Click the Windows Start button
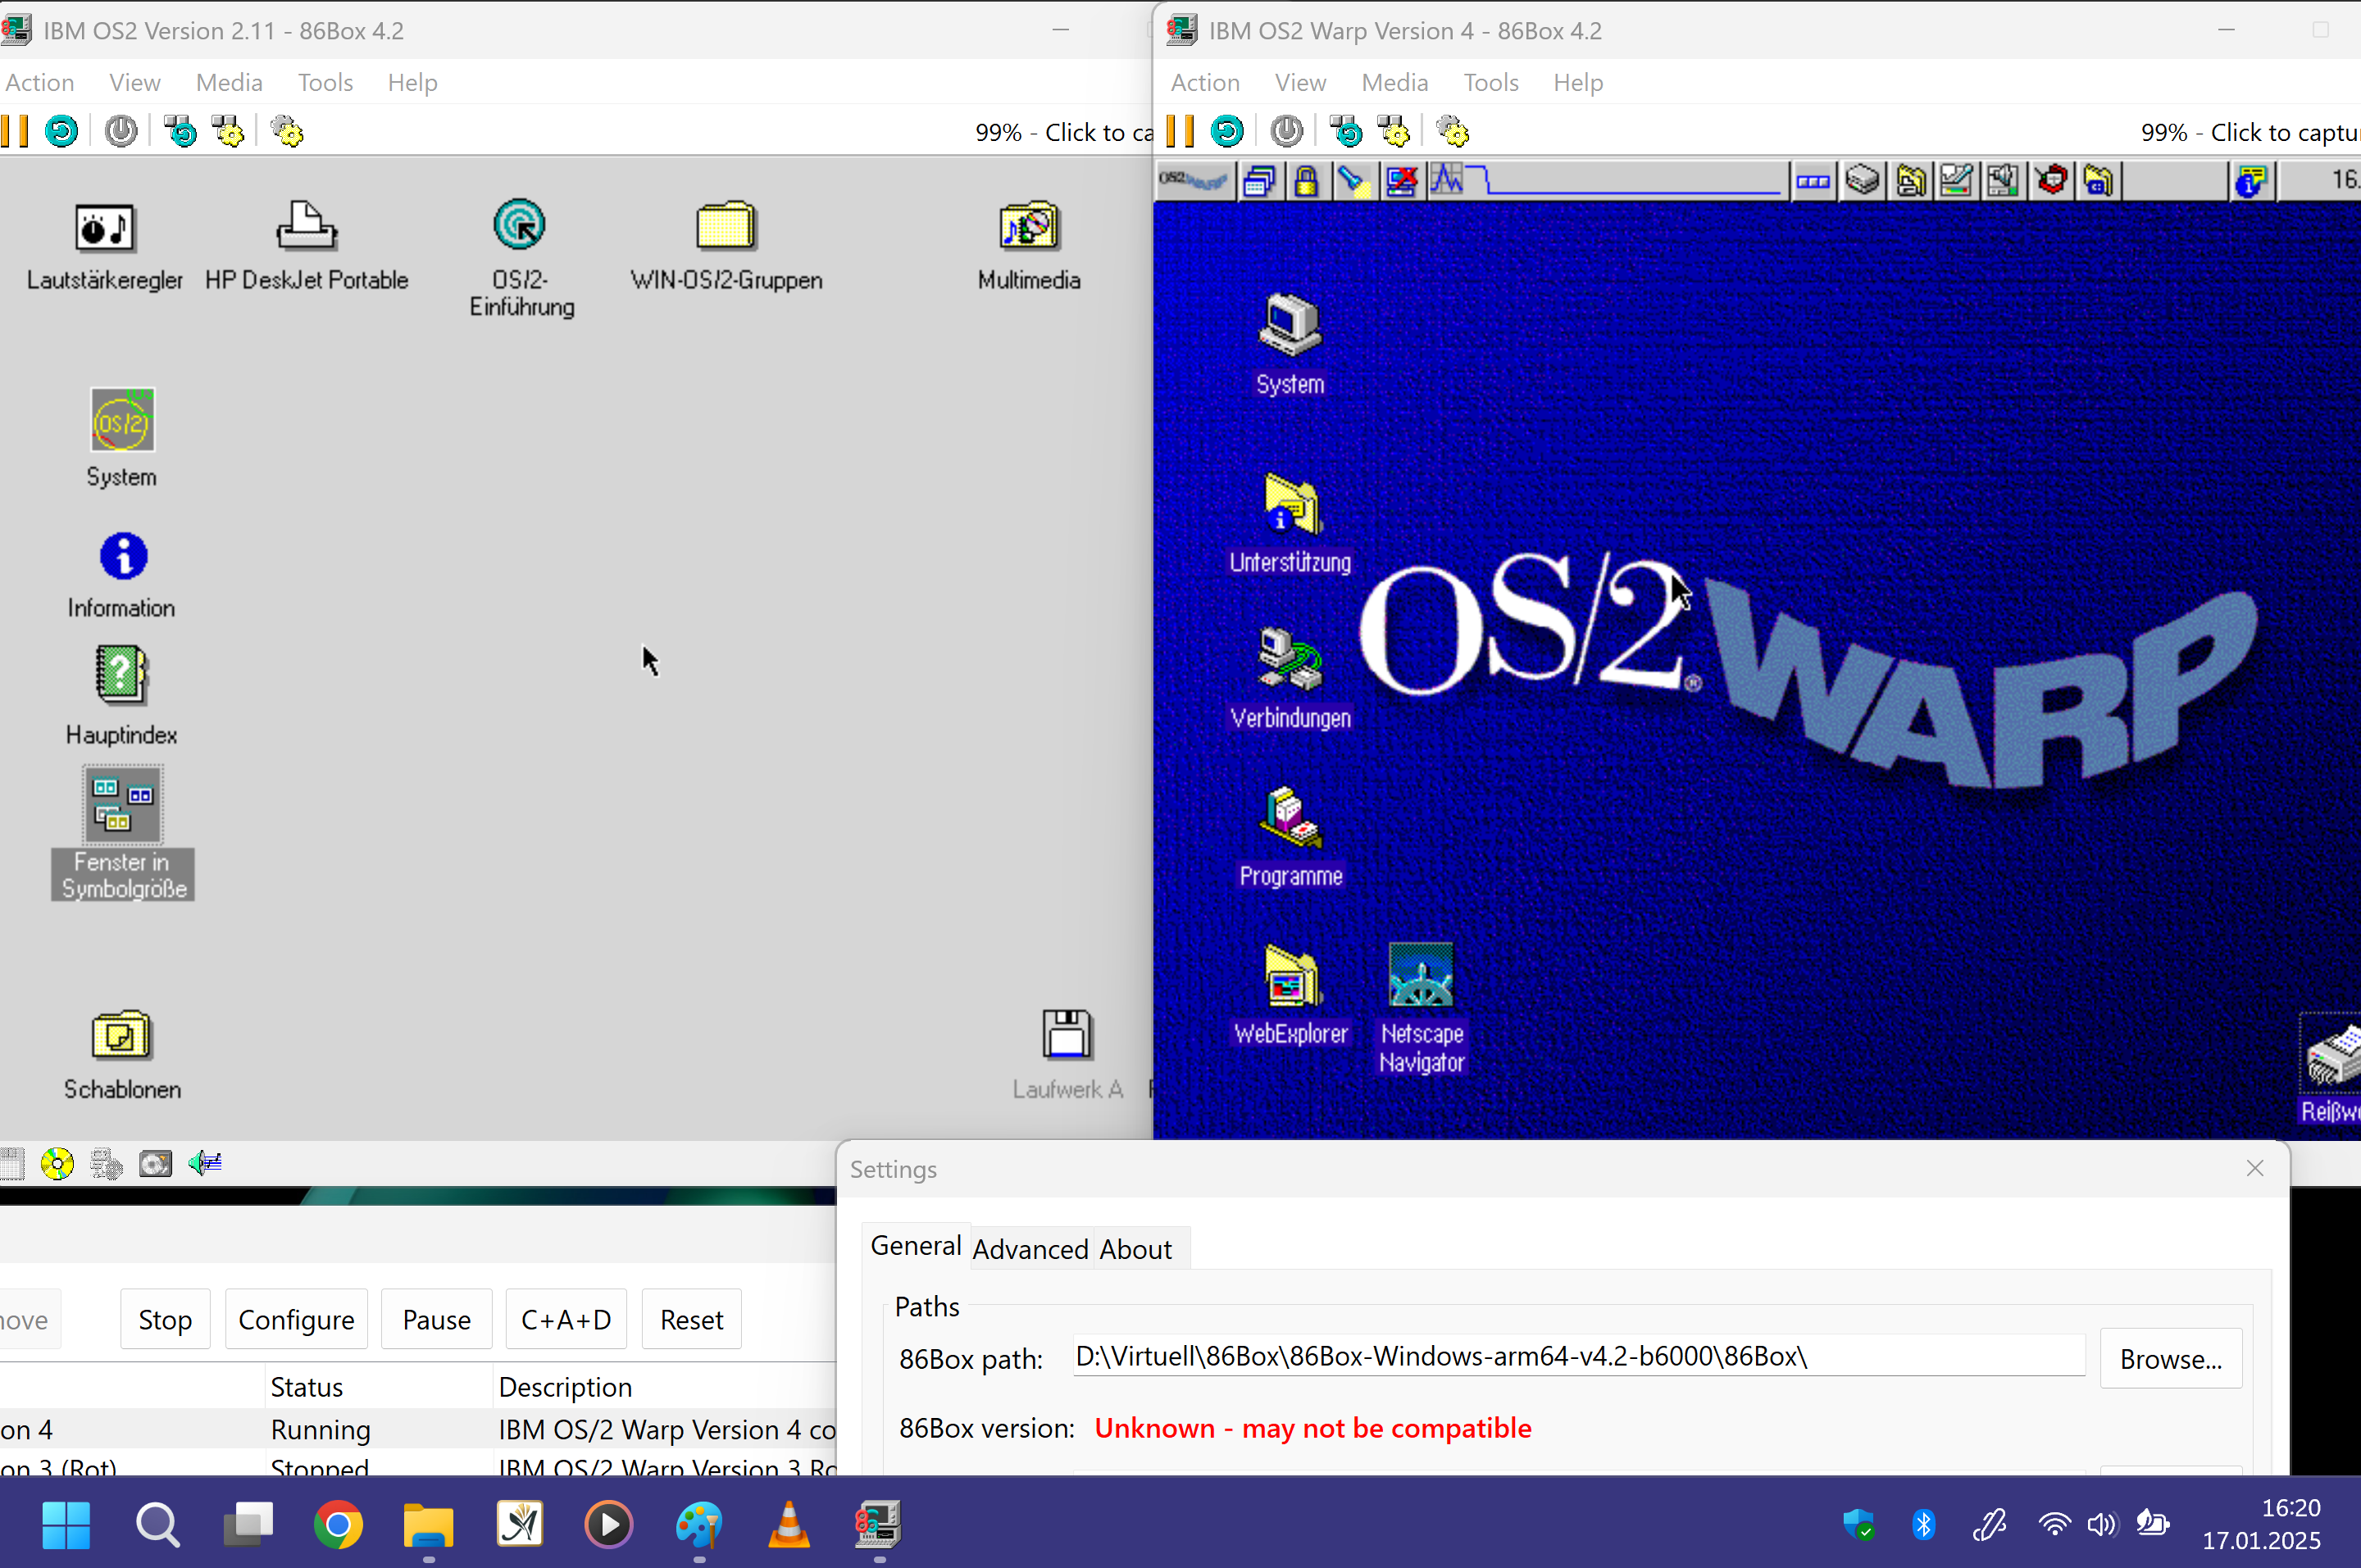Image resolution: width=2361 pixels, height=1568 pixels. click(x=66, y=1525)
